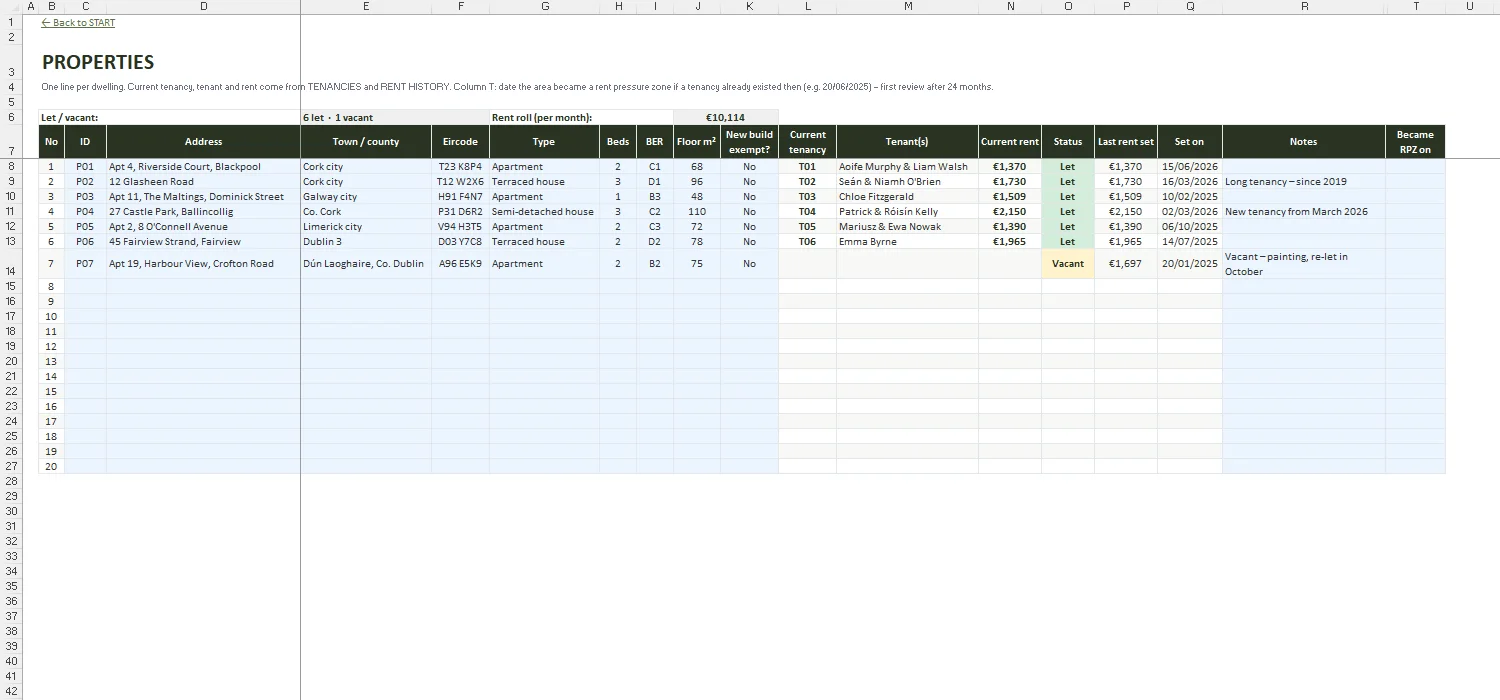Select row 30 header
Screen dimensions: 1500x700
(x=11, y=511)
